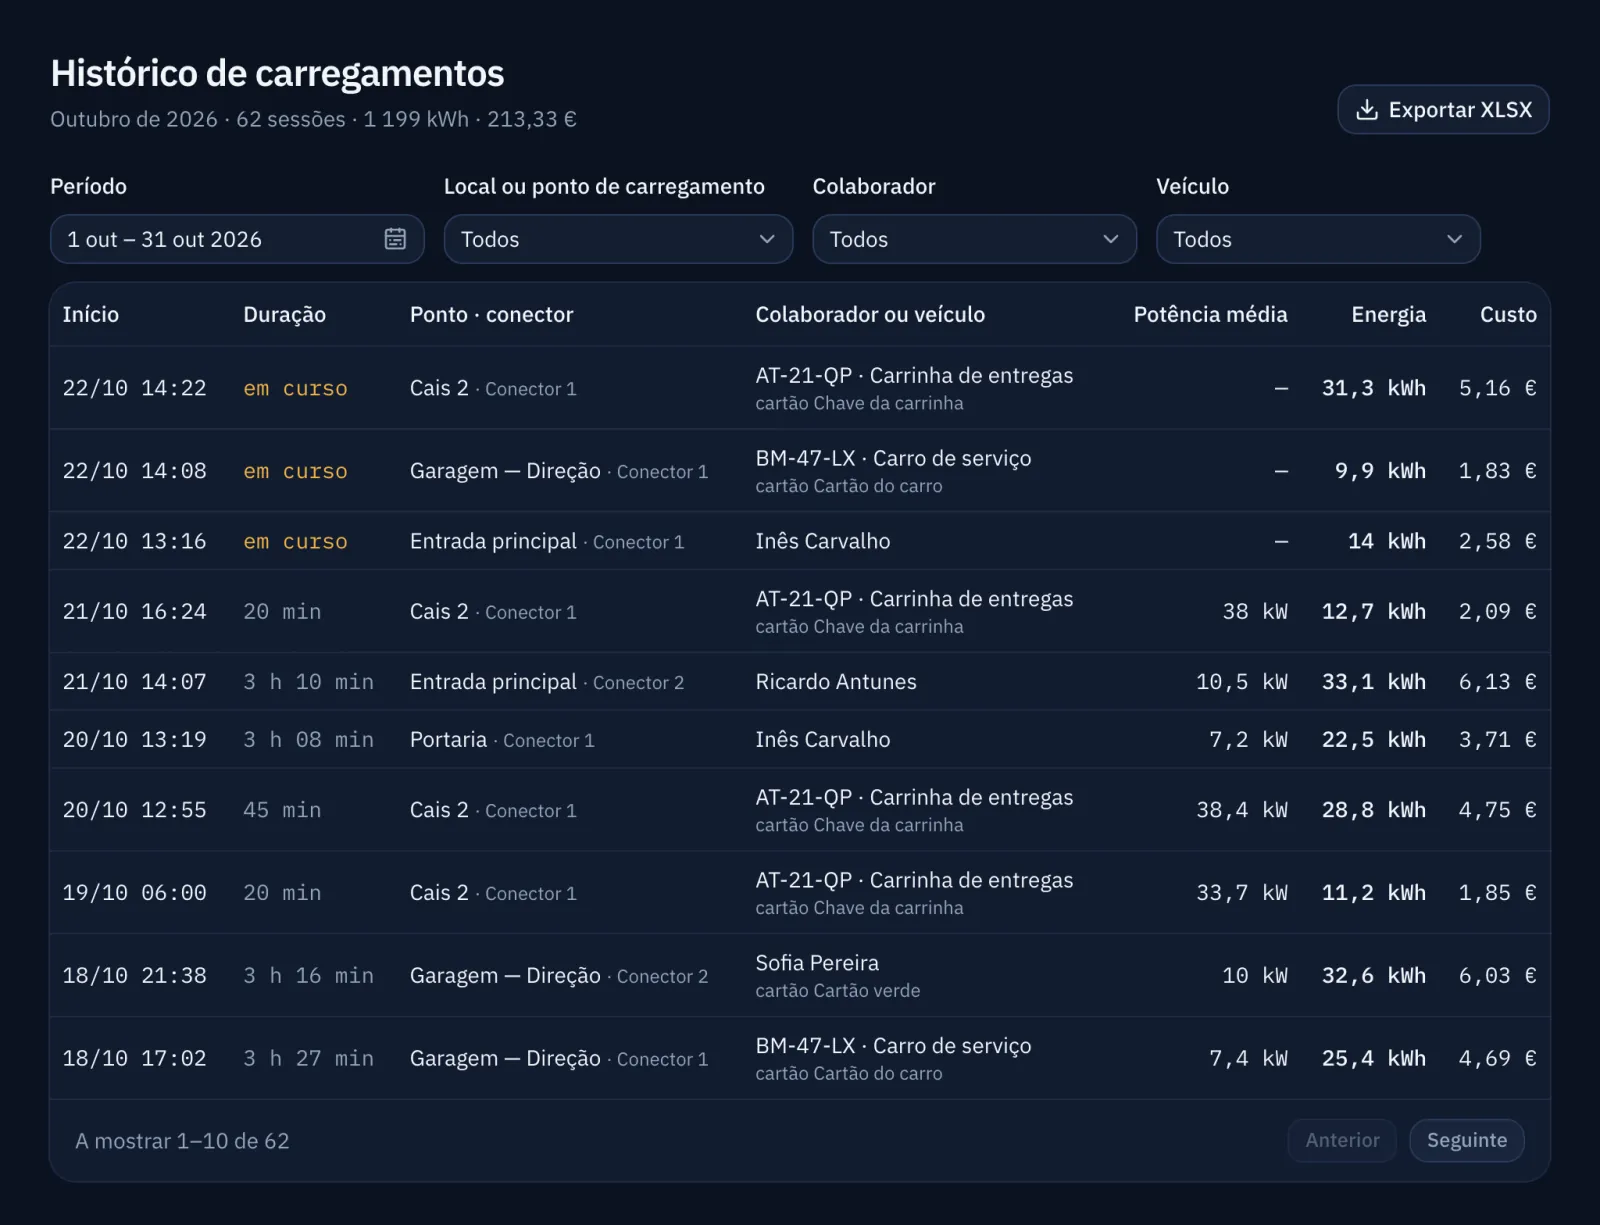Click the 7,2 kW power value

coord(1248,740)
